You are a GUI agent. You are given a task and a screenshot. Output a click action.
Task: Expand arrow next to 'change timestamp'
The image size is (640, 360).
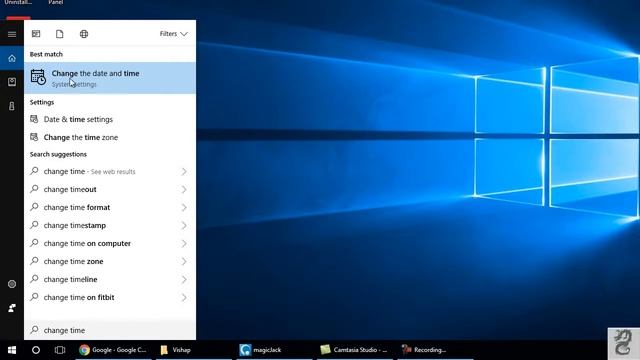point(184,225)
